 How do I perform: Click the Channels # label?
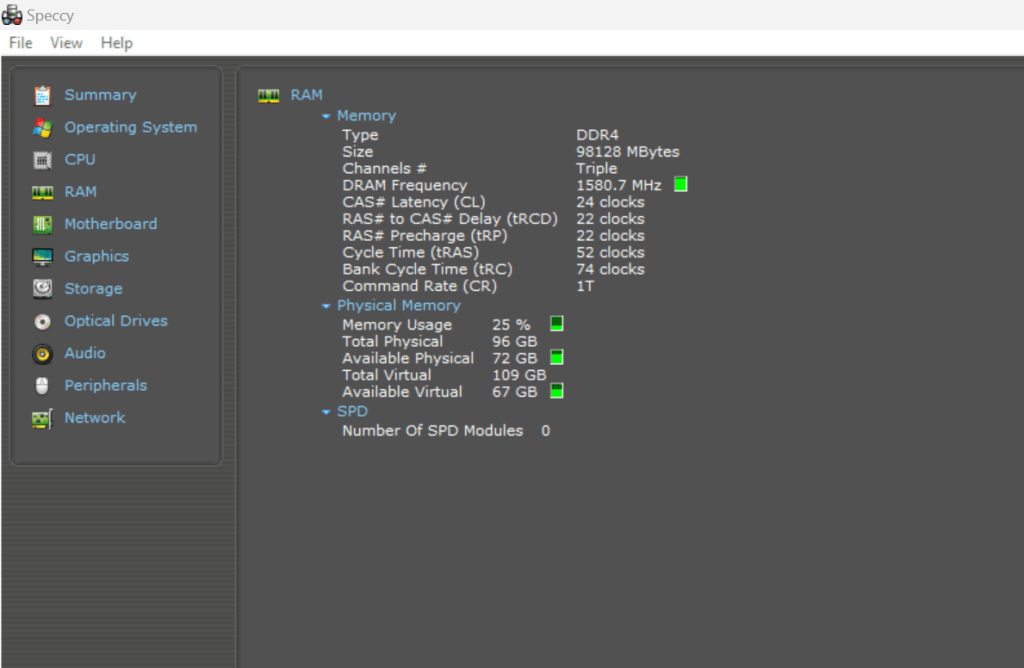click(385, 168)
